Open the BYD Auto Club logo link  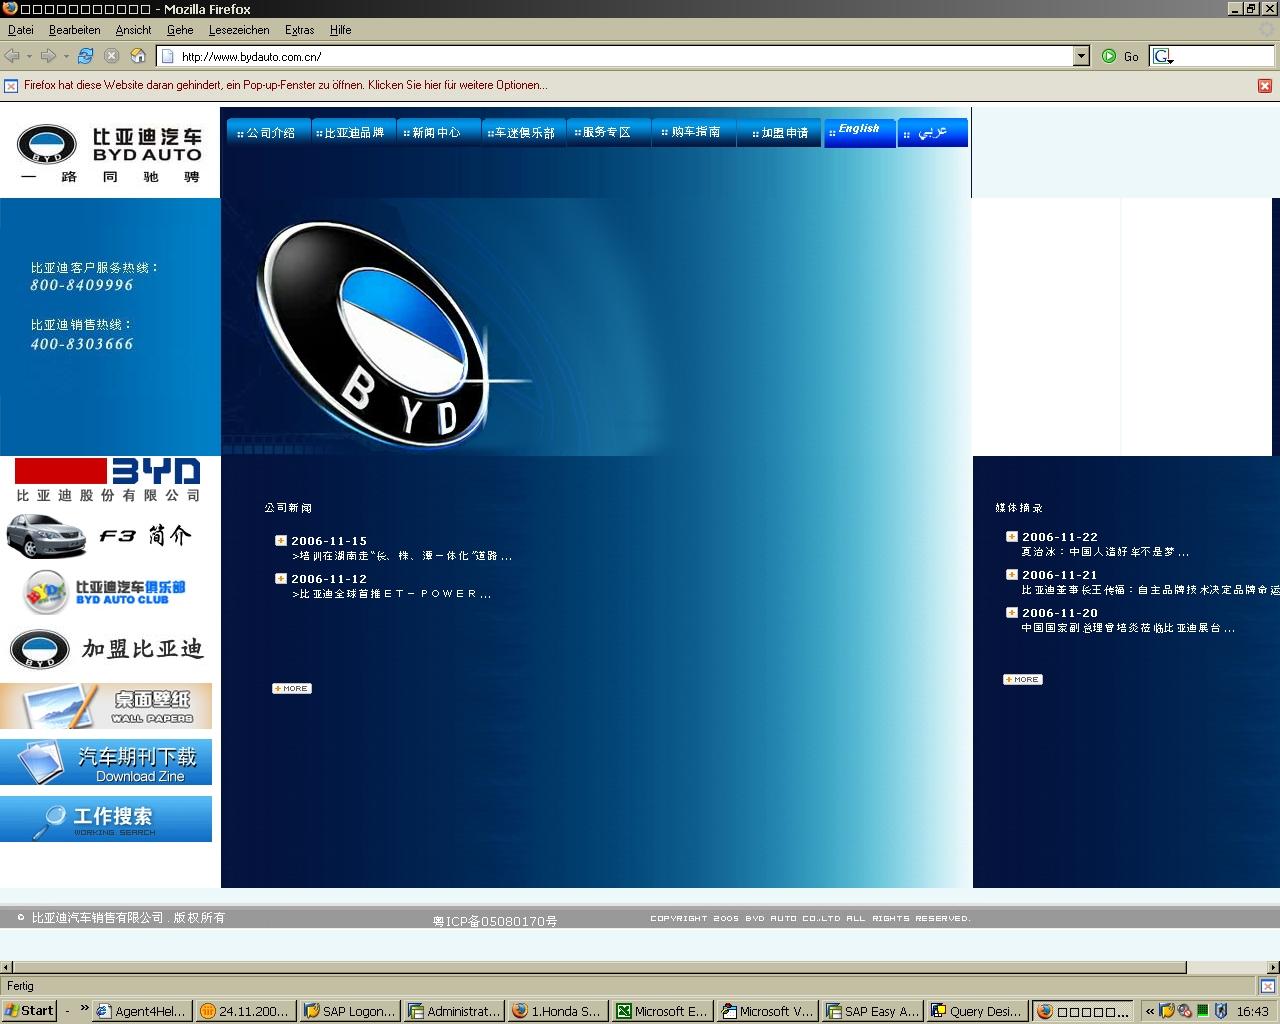(x=105, y=592)
